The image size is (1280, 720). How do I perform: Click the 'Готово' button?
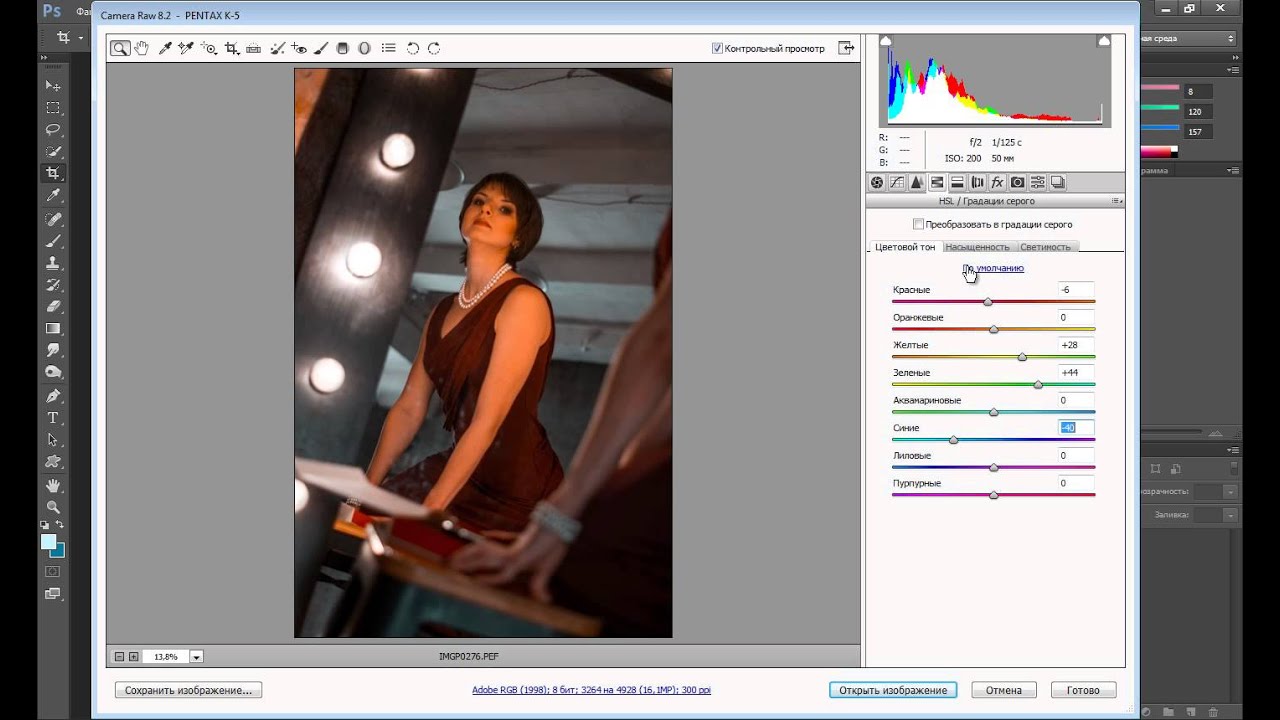1083,690
